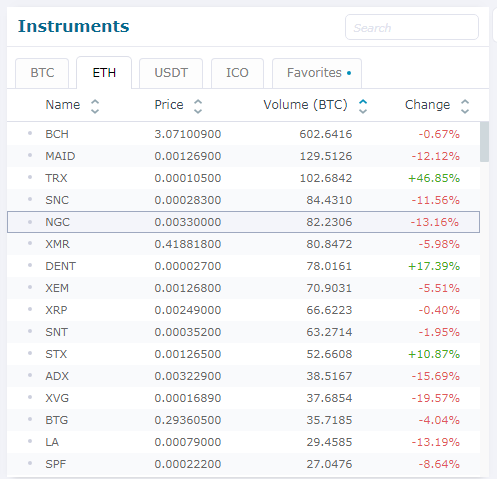This screenshot has width=497, height=479.
Task: Select the BTG instrument name
Action: 57,420
